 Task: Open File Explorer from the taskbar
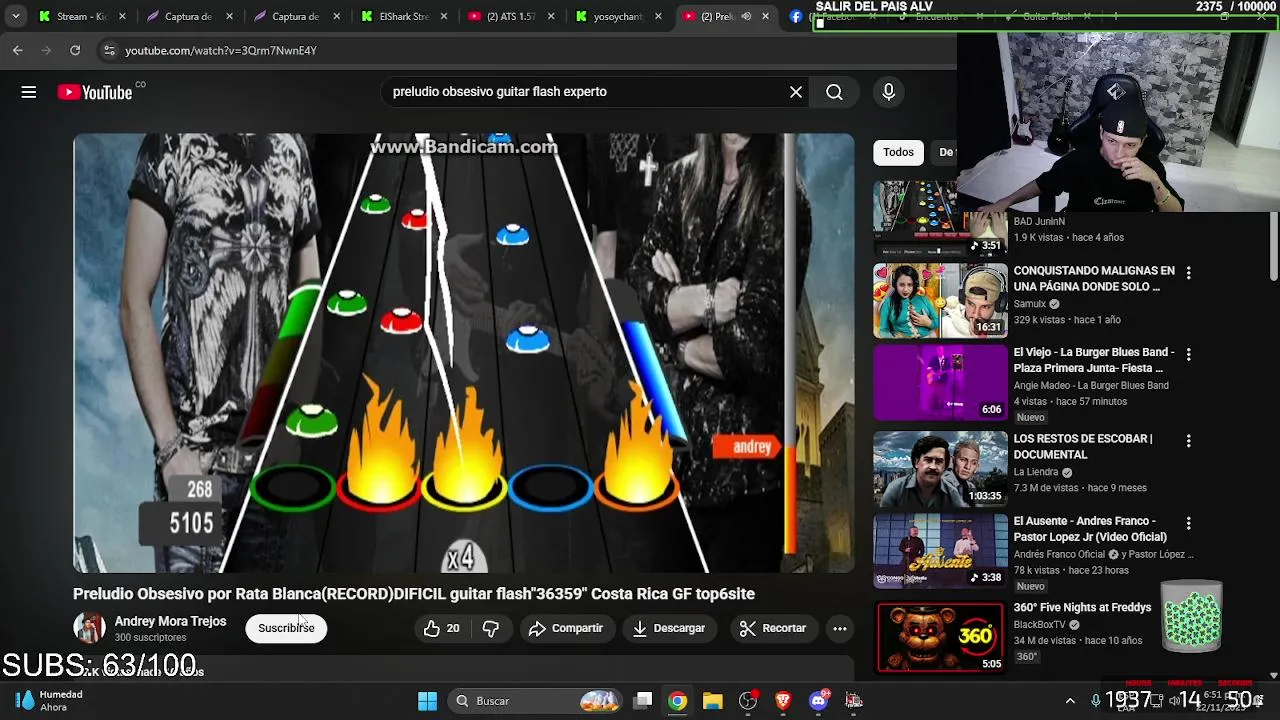[713, 701]
